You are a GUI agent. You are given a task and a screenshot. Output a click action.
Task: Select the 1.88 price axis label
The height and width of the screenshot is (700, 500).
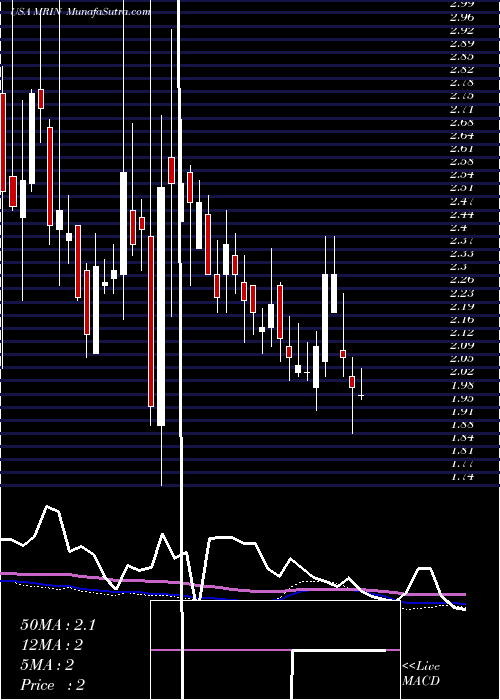tap(462, 424)
